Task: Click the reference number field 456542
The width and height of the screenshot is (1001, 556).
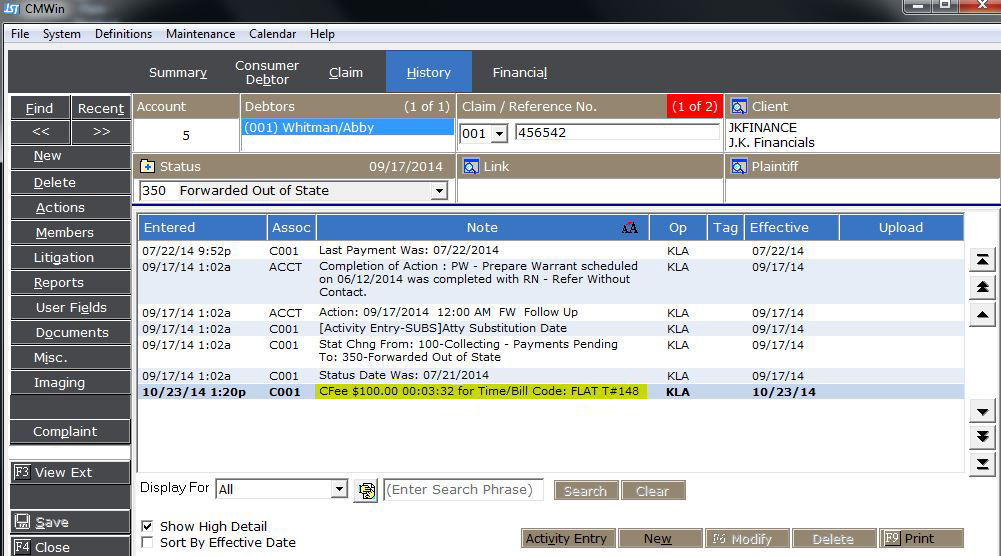Action: [617, 132]
